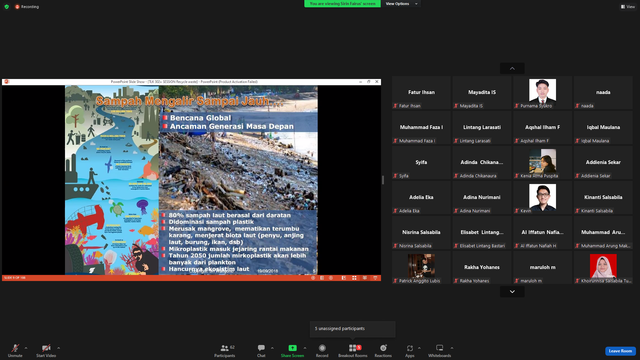Image resolution: width=640 pixels, height=360 pixels.
Task: Open video options arrow beside Start Video
Action: pyautogui.click(x=58, y=348)
